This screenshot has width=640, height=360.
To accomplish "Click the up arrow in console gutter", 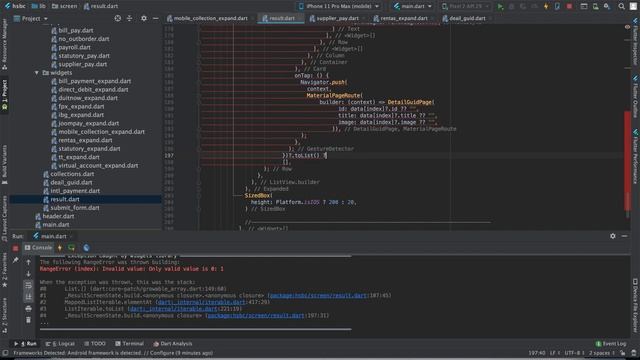I will 28,262.
